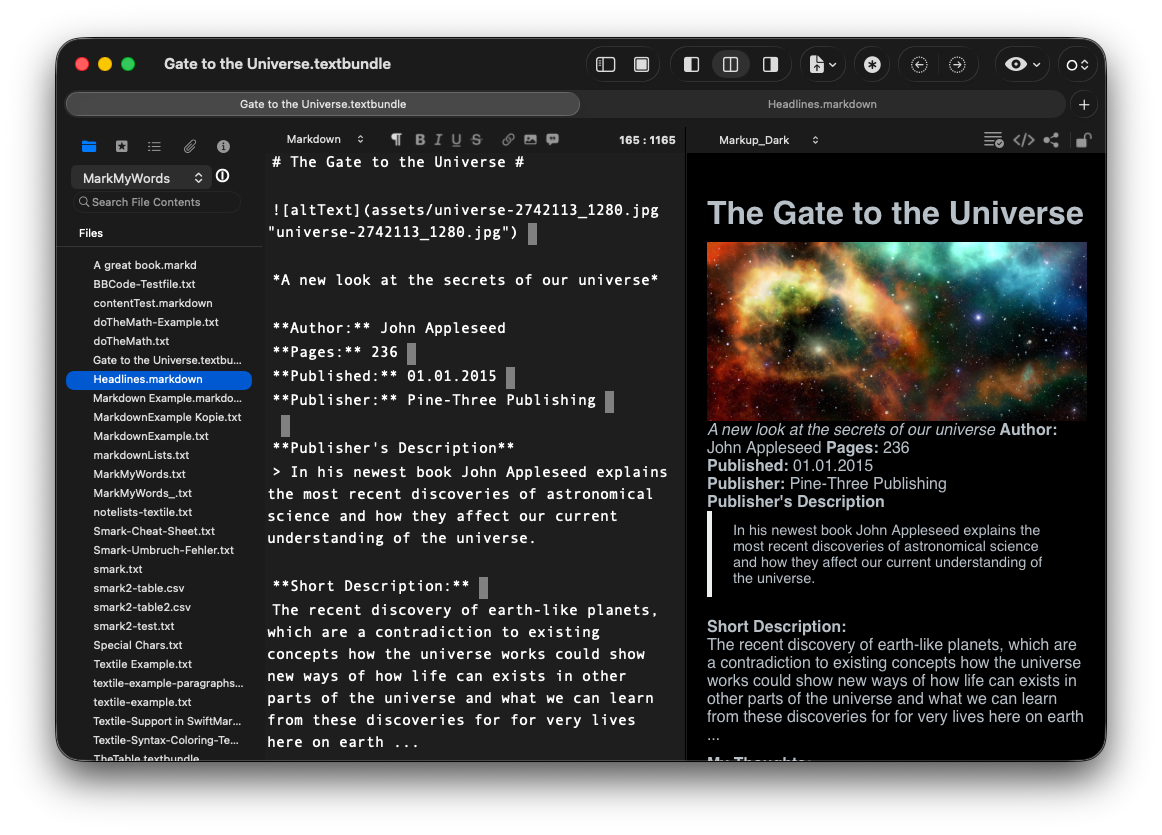The height and width of the screenshot is (835, 1162).
Task: Click the share icon above preview
Action: pyautogui.click(x=1051, y=140)
